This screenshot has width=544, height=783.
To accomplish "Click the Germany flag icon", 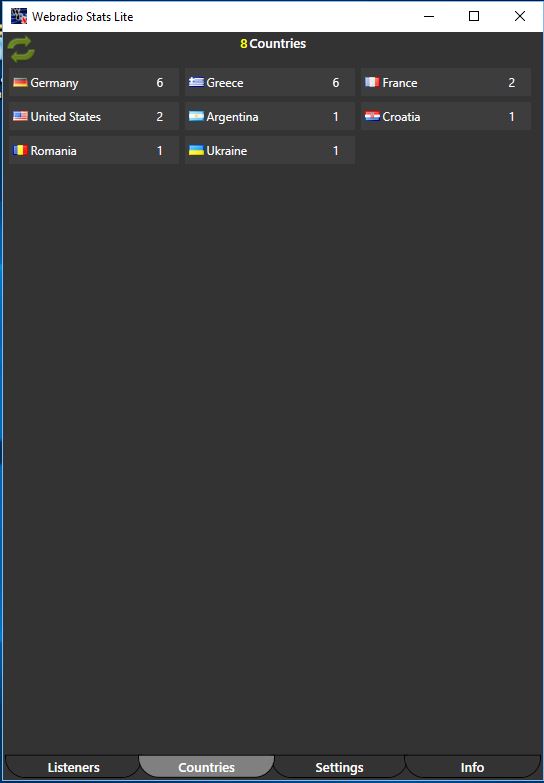I will point(20,82).
